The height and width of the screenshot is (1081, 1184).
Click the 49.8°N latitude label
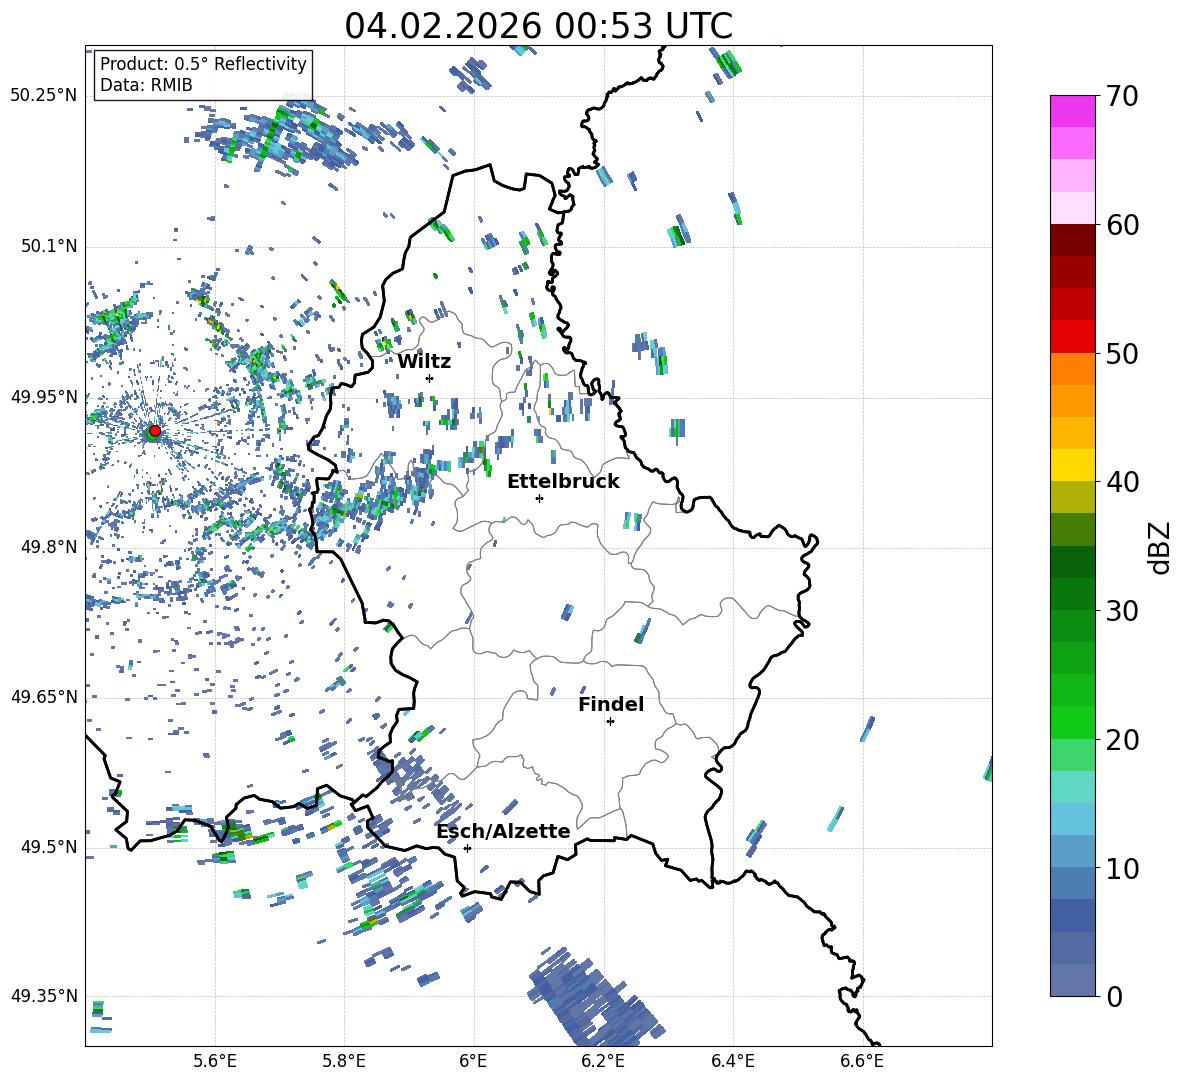point(48,547)
